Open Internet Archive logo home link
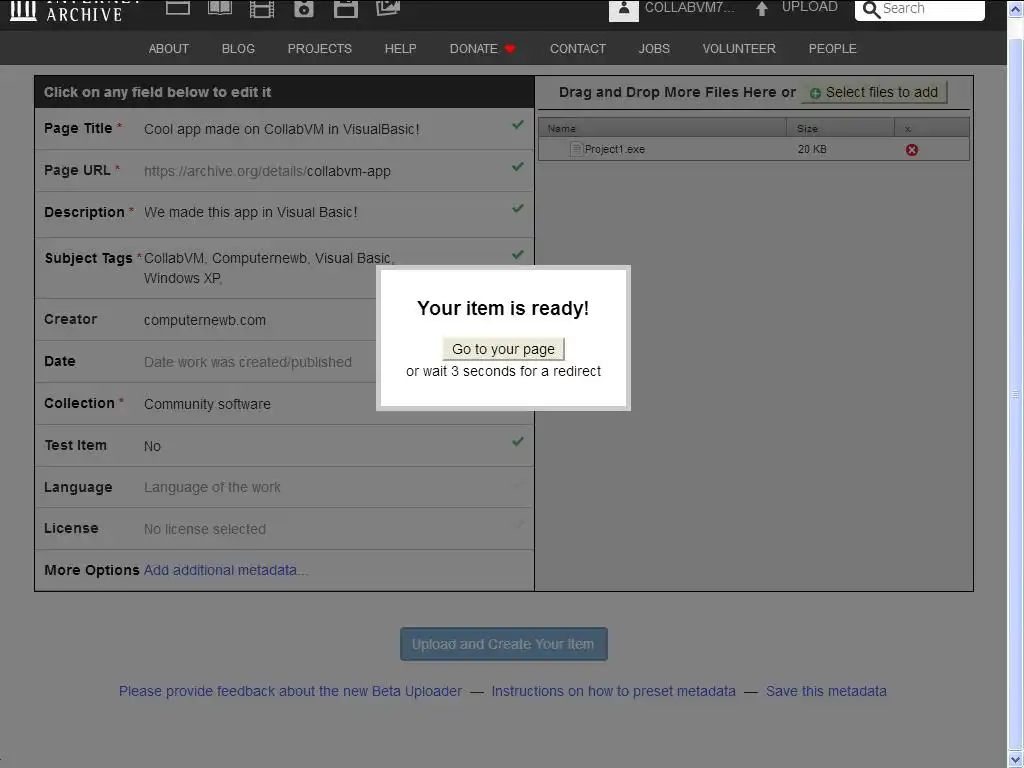Image resolution: width=1024 pixels, height=768 pixels. (x=75, y=10)
